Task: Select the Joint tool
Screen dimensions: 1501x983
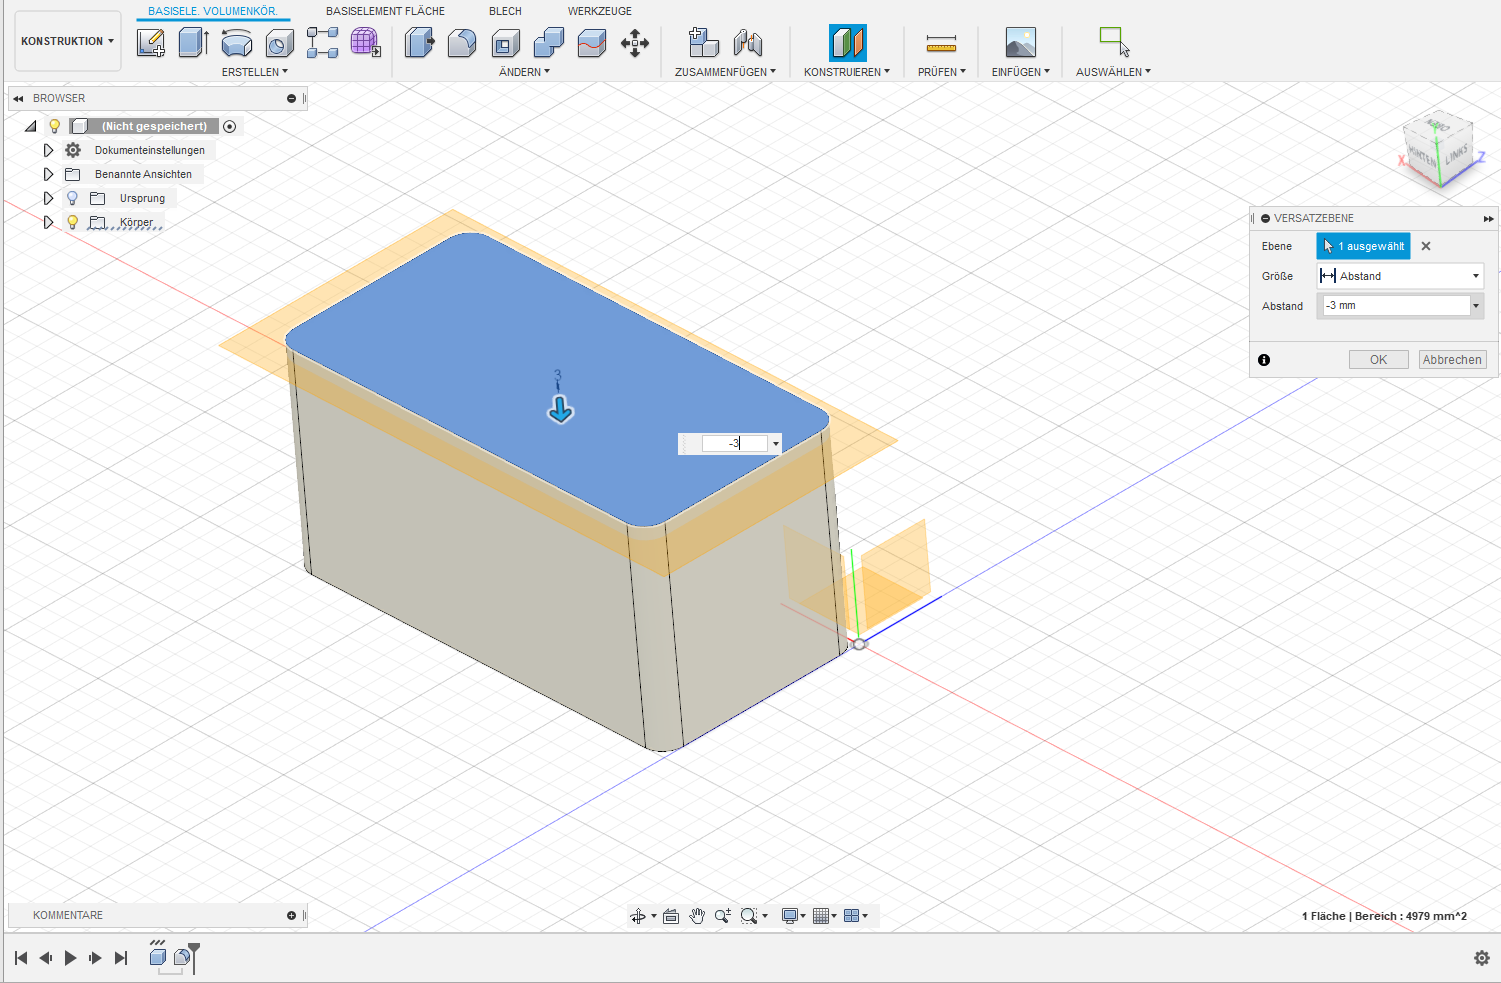Action: [748, 43]
